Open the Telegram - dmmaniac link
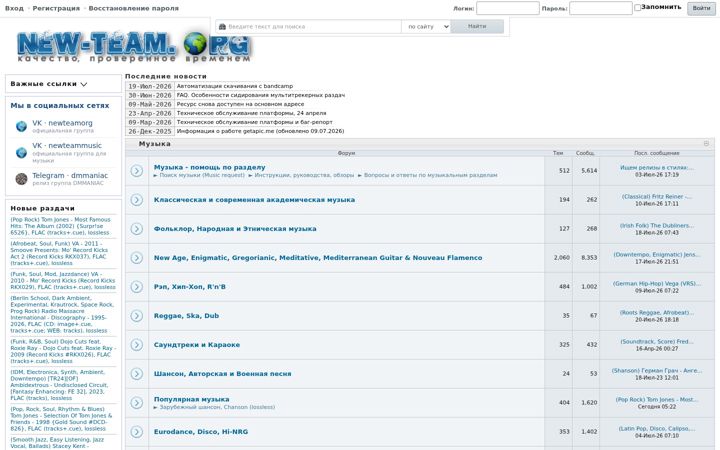Screen dimensions: 720x450 (70, 175)
